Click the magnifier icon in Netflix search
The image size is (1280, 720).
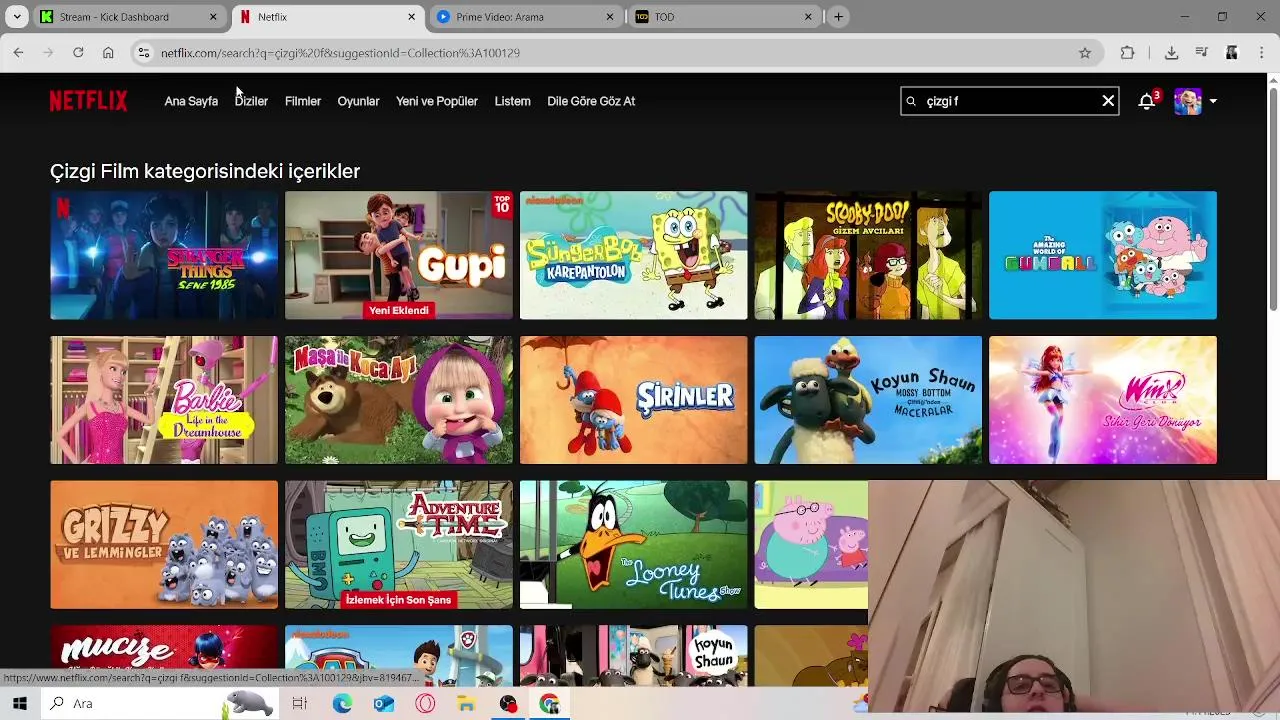tap(911, 101)
